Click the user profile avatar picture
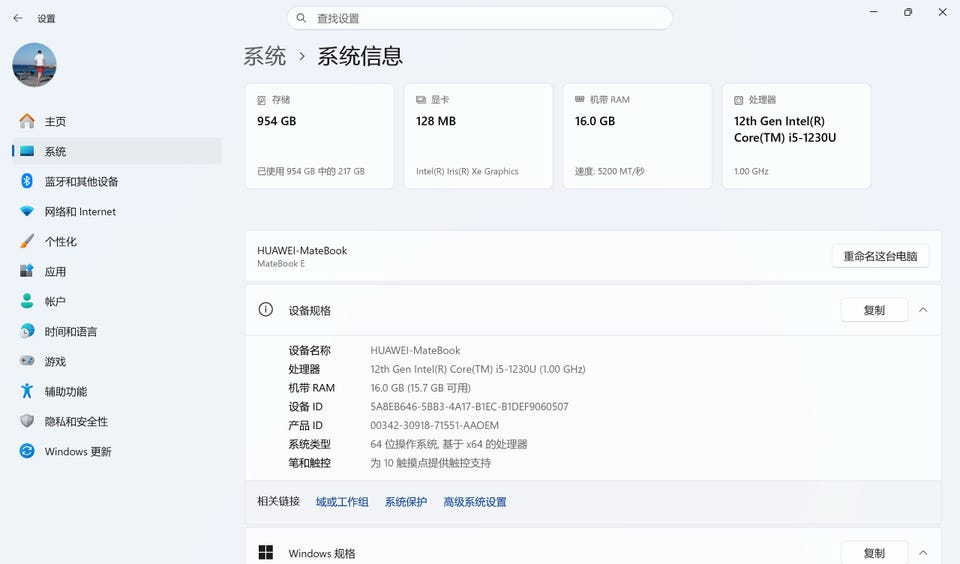Screen dimensions: 960x564 (x=34, y=65)
